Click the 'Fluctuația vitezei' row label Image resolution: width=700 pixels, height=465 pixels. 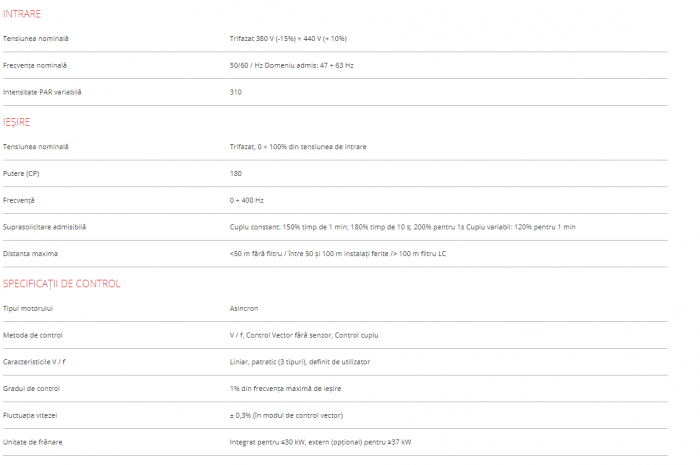[x=33, y=415]
